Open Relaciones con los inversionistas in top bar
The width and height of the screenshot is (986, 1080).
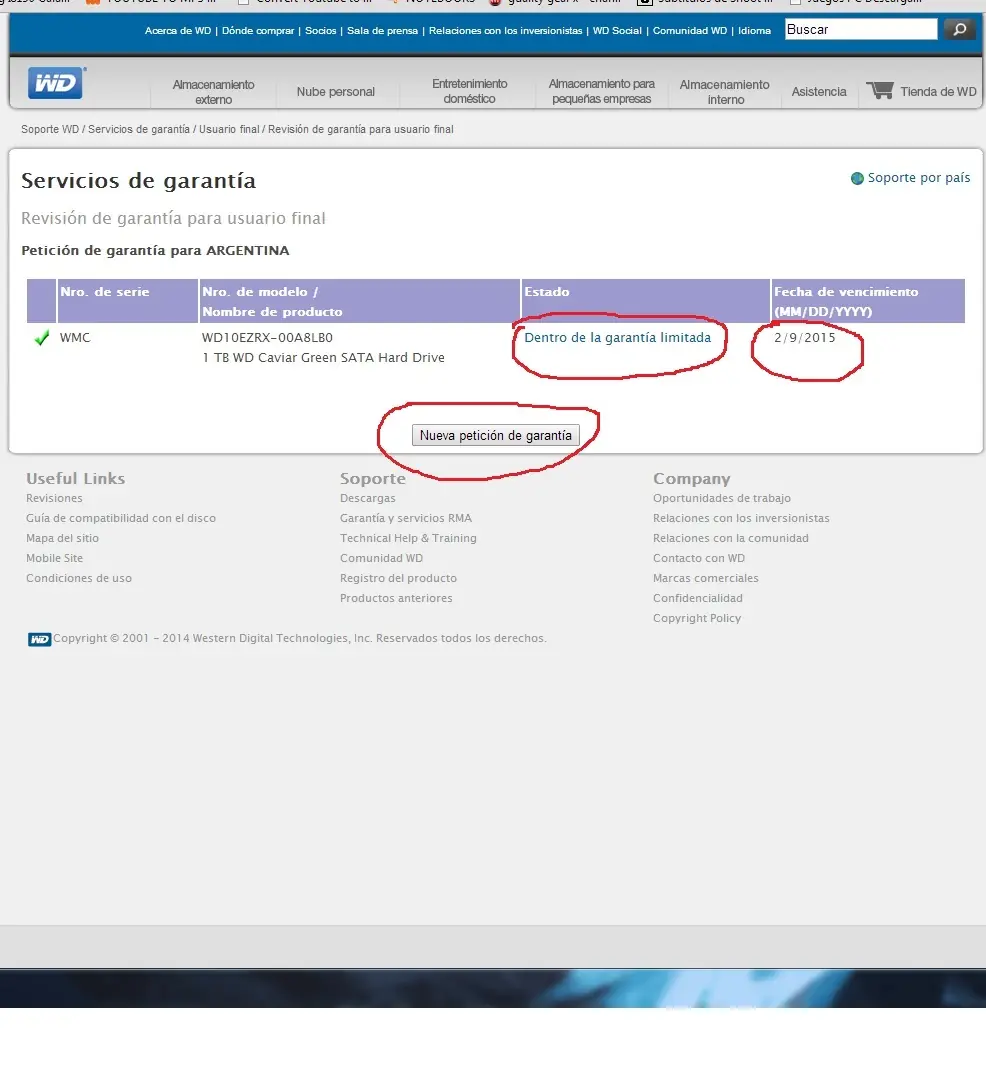click(x=505, y=30)
